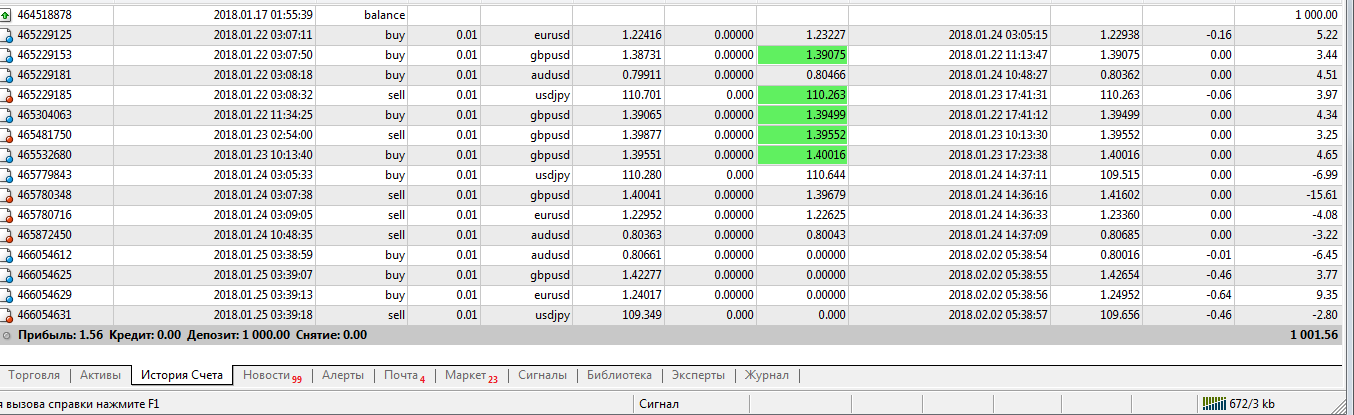Screen dimensions: 1354x415
Task: Click the profit summary row circle icon
Action: pos(7,335)
